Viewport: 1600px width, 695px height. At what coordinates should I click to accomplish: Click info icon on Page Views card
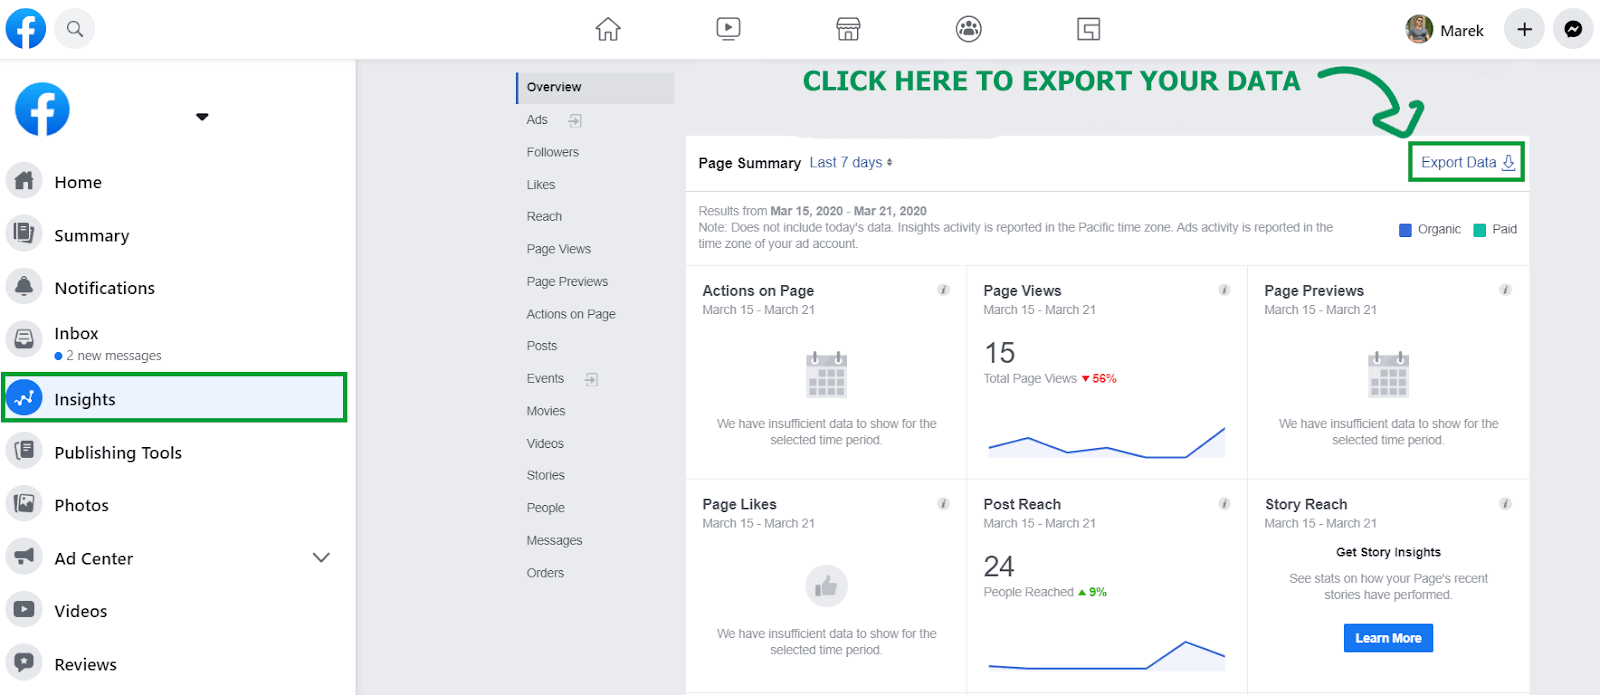1224,290
